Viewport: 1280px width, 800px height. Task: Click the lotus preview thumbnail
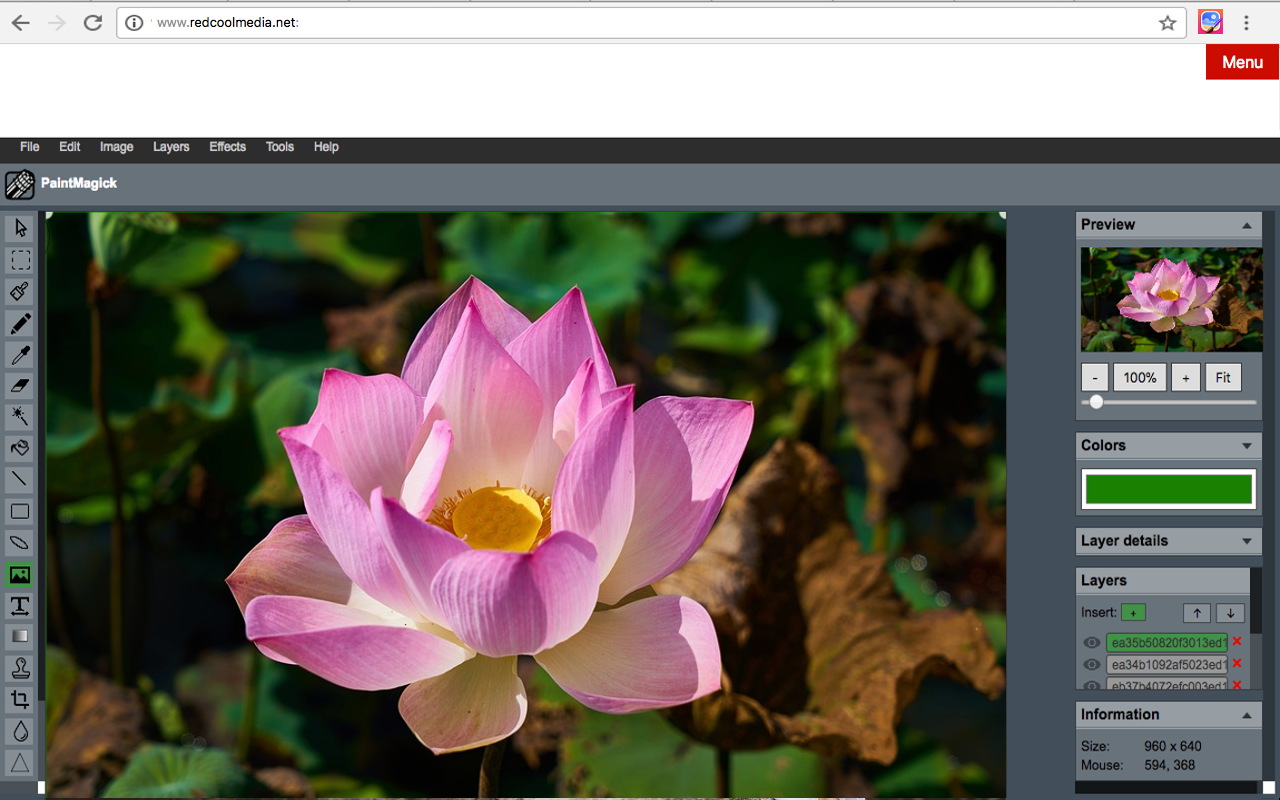[1171, 299]
